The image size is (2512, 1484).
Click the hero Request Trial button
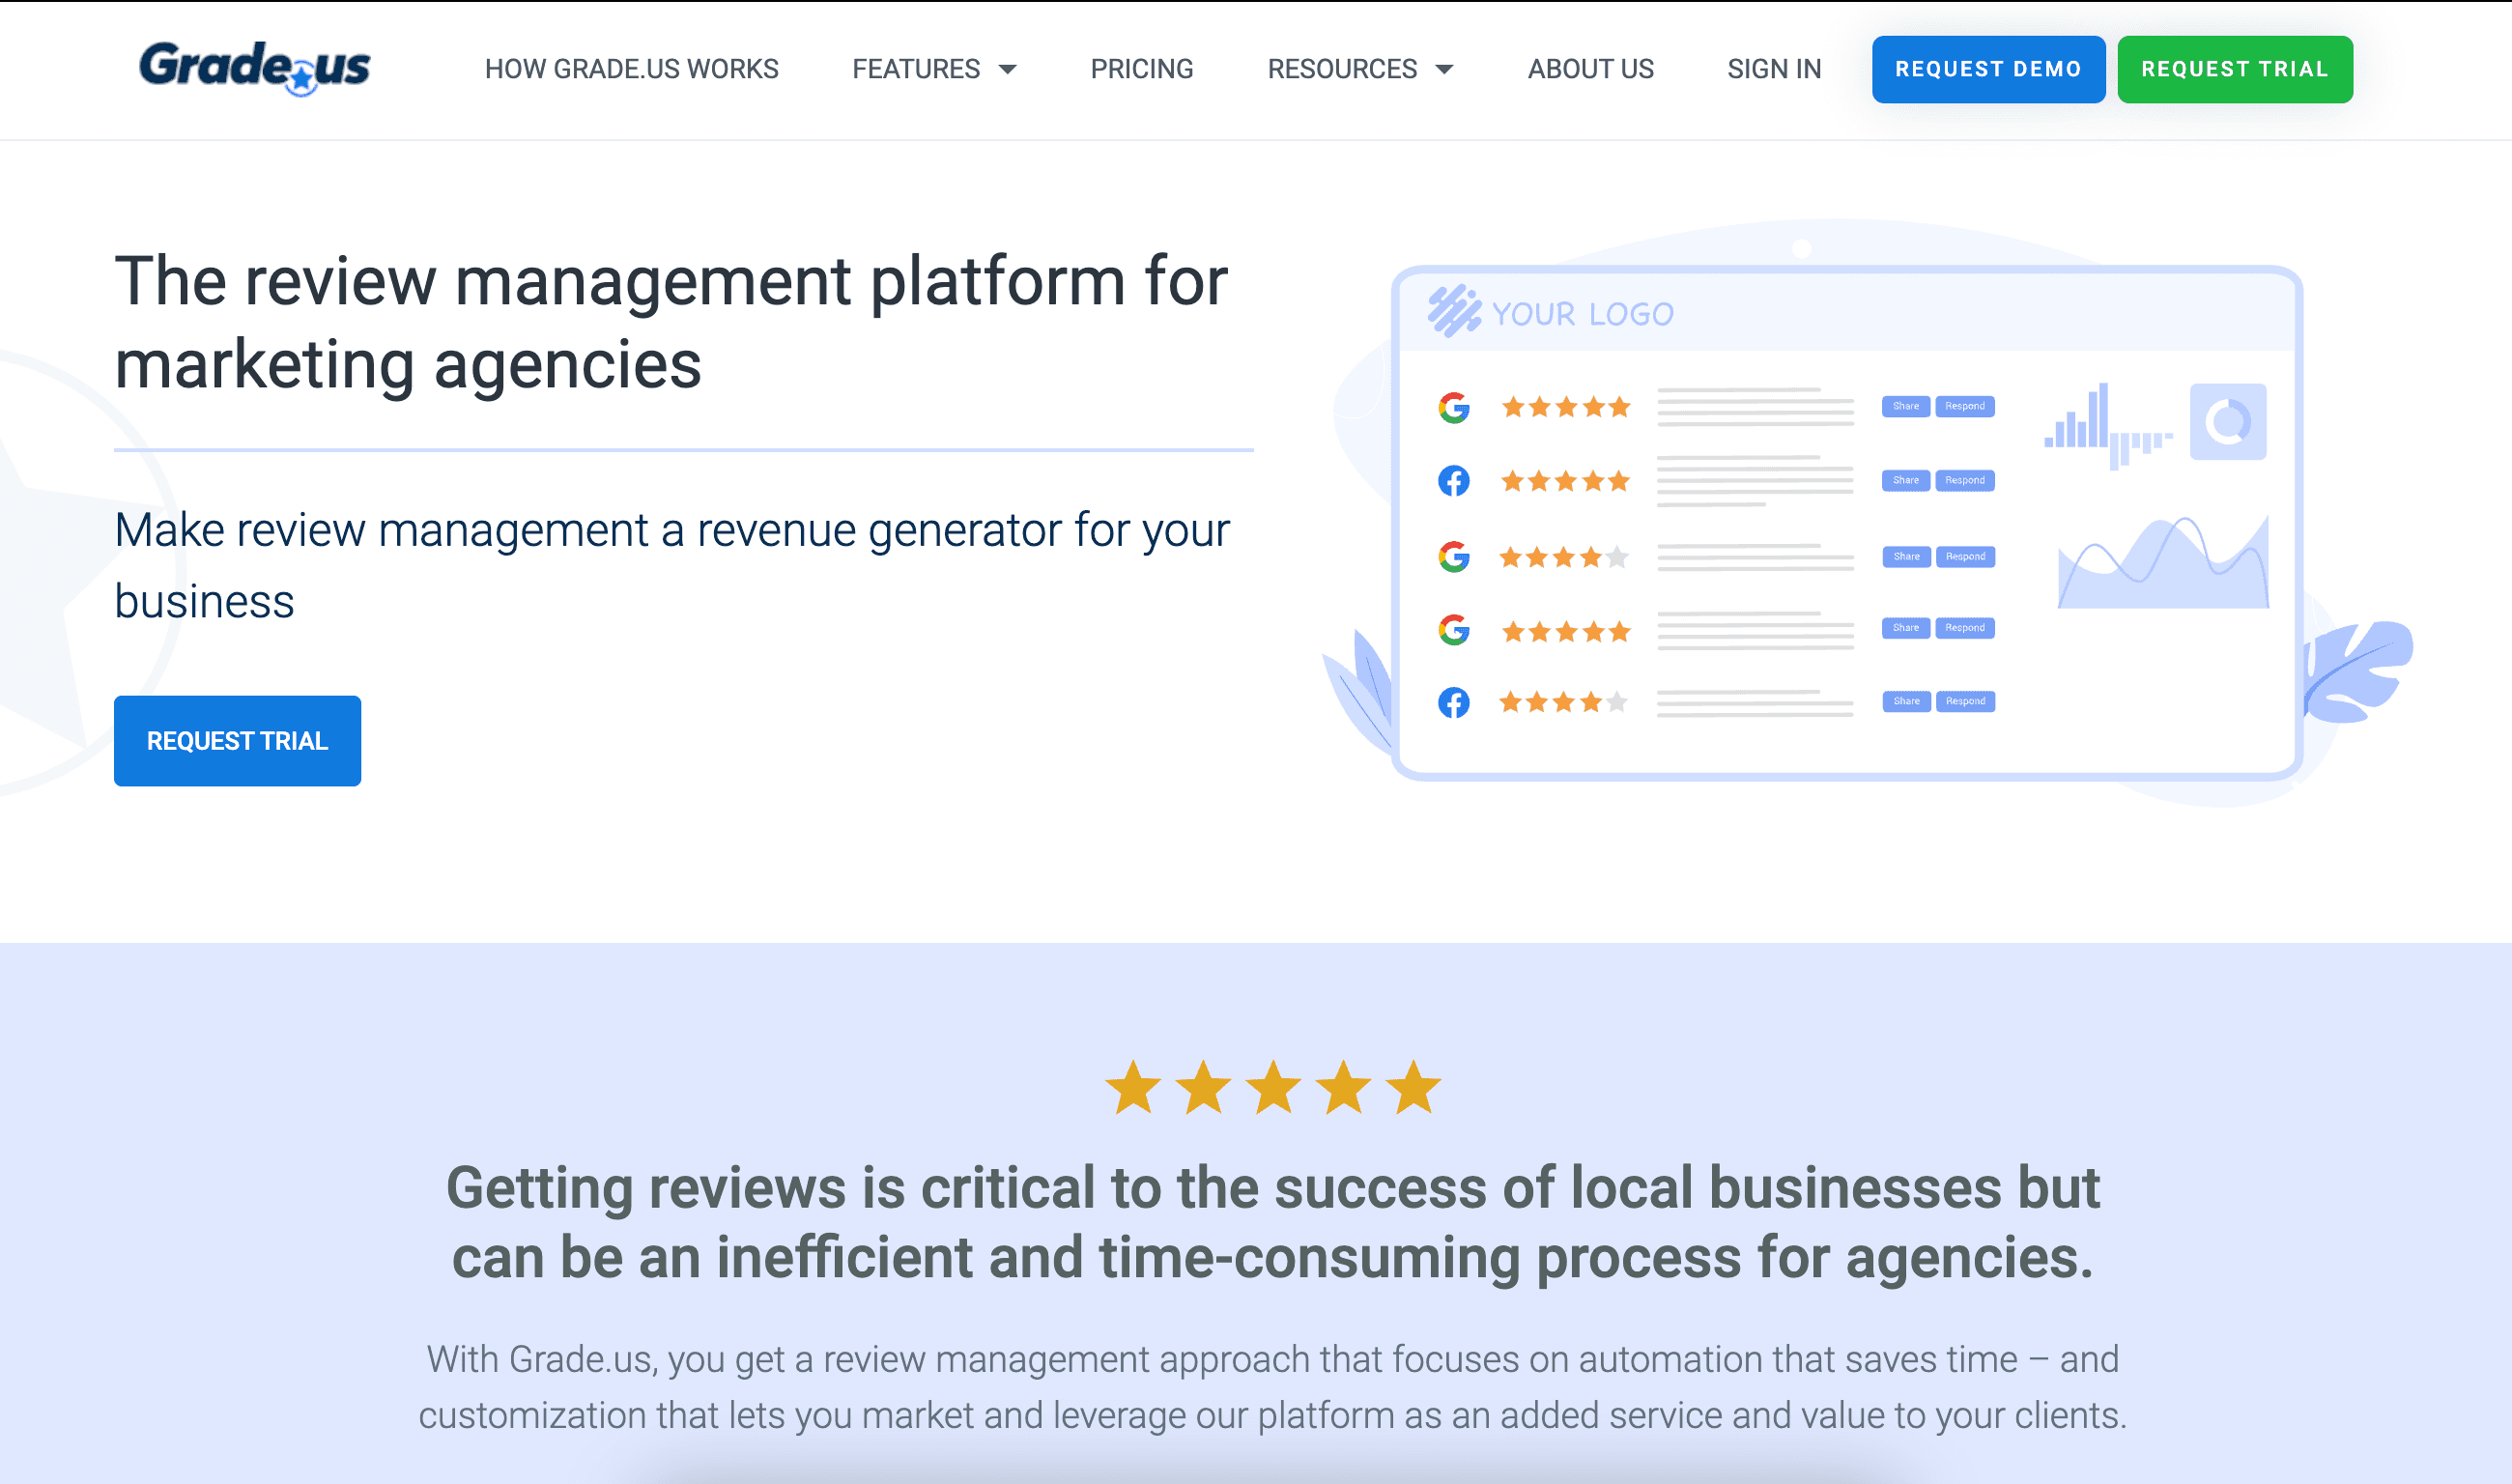237,741
